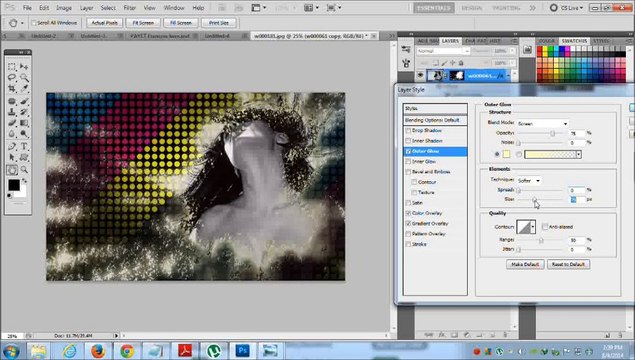The width and height of the screenshot is (635, 360).
Task: Show the hidden document tabs list
Action: pos(392,36)
